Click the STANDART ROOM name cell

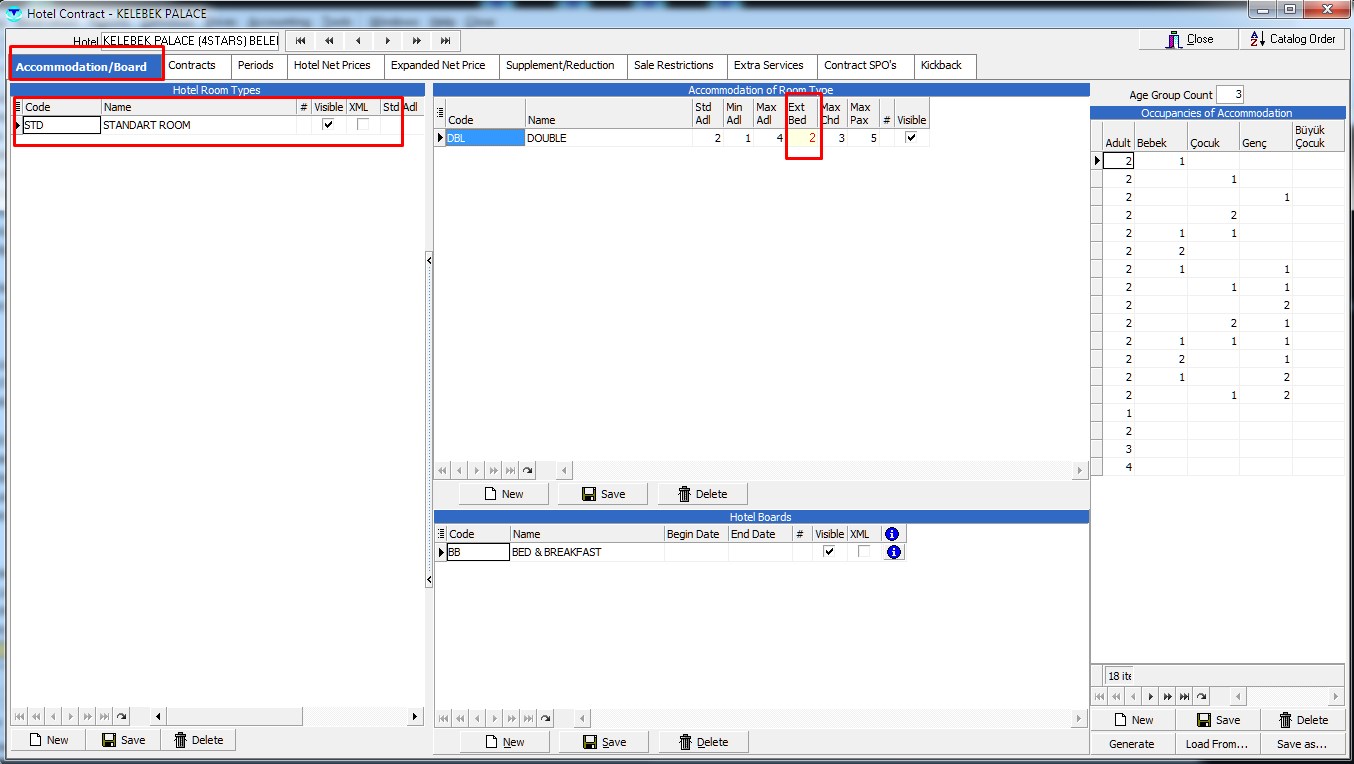tap(199, 125)
